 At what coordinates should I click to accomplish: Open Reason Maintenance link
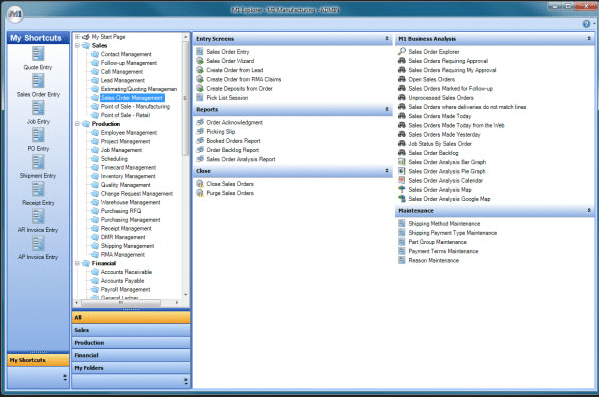pos(434,260)
